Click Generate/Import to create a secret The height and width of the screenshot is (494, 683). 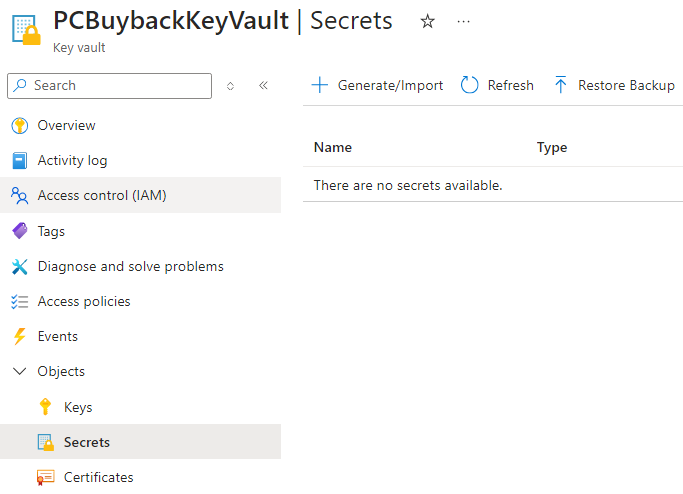pyautogui.click(x=377, y=85)
